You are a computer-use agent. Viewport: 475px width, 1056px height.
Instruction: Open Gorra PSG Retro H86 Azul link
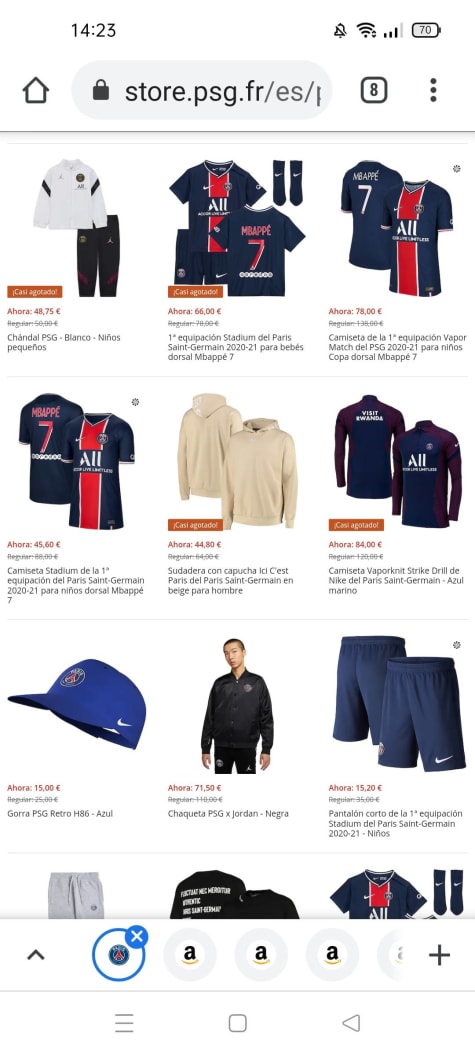(60, 814)
